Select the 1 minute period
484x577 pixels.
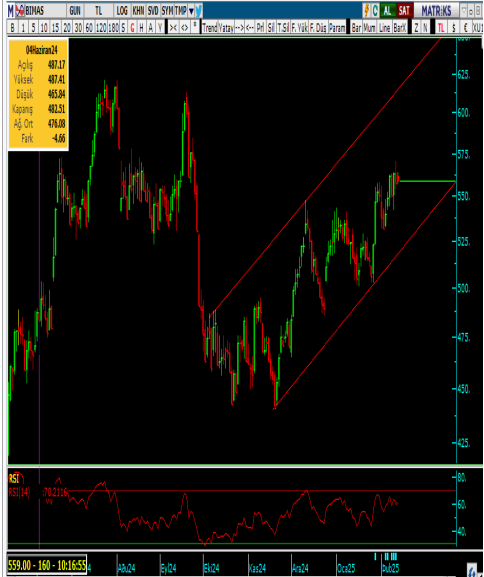pyautogui.click(x=23, y=28)
